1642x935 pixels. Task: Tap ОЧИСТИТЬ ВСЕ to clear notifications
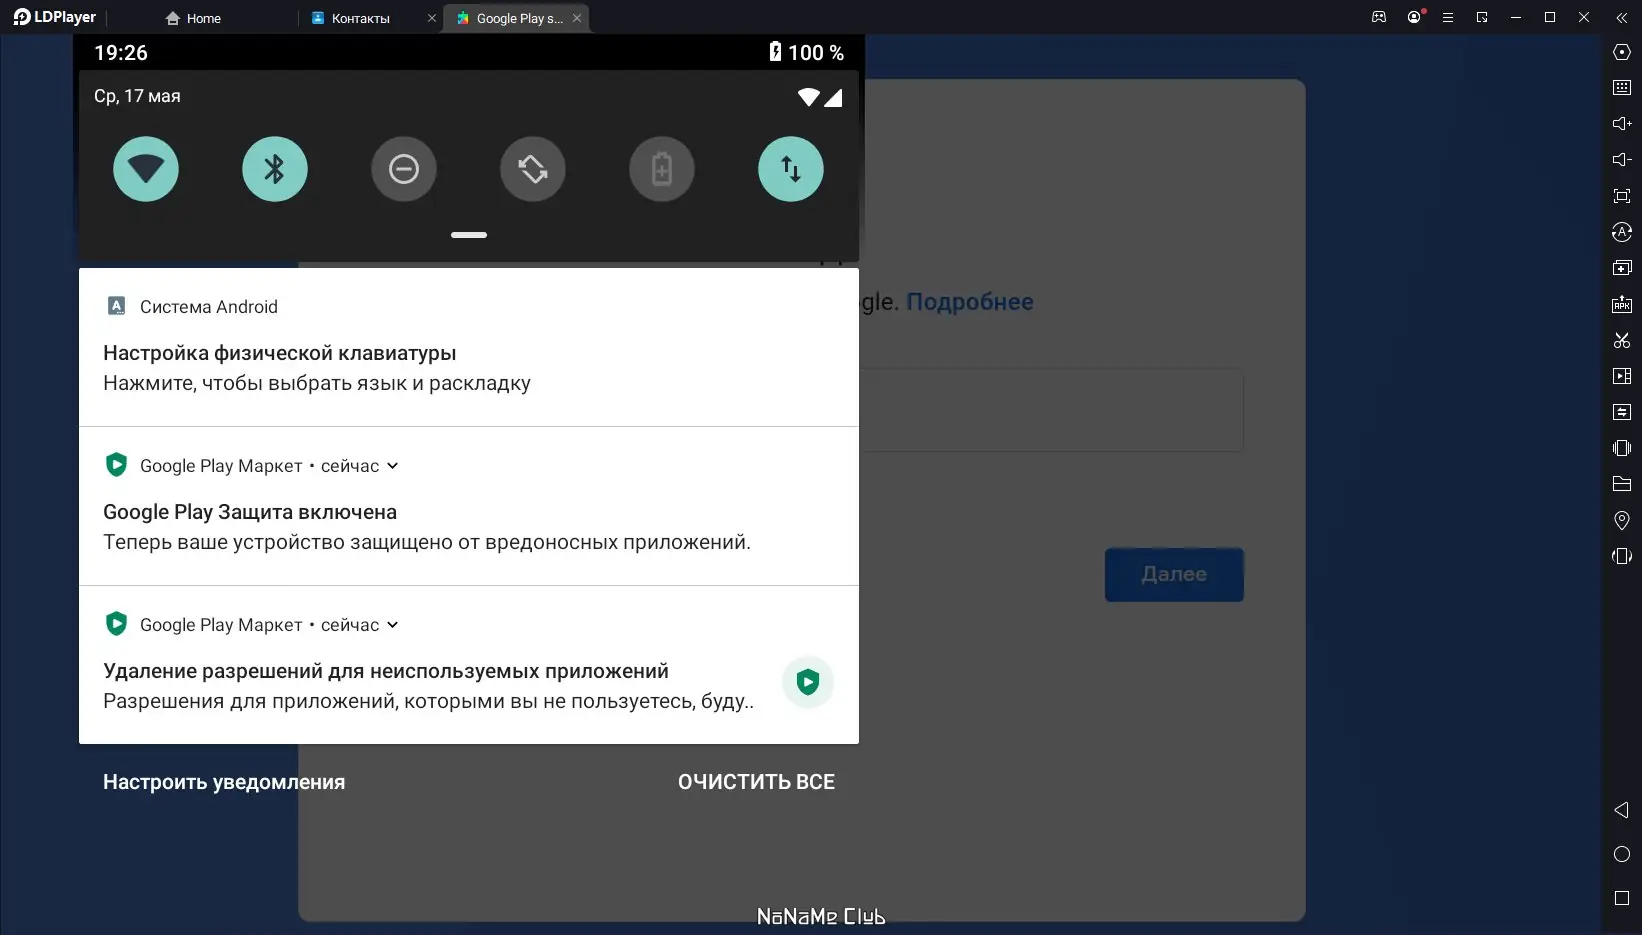756,782
